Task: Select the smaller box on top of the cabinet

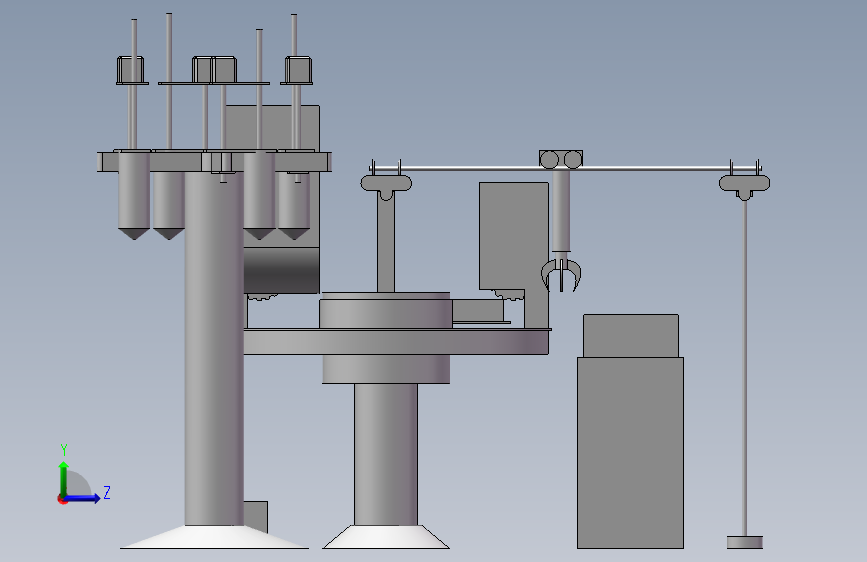Action: pos(631,336)
